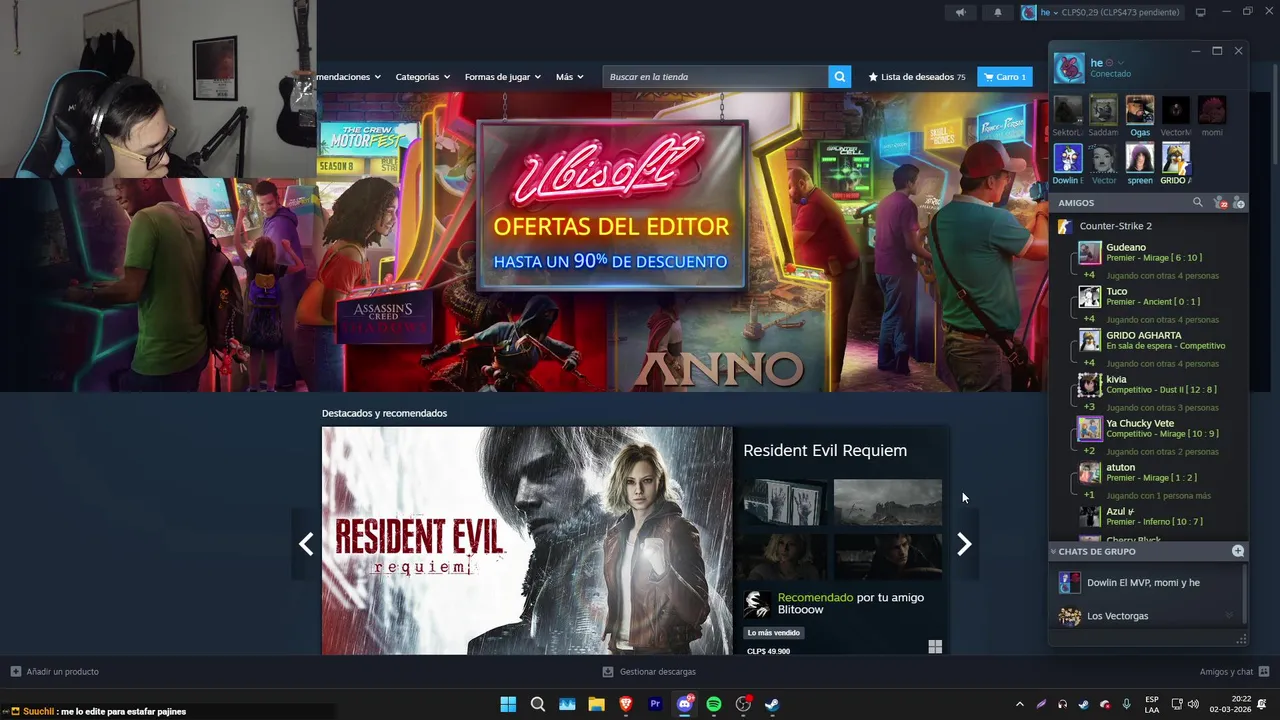Open chat with GRIDO AGHARTA
This screenshot has width=1280, height=720.
pyautogui.click(x=1160, y=340)
